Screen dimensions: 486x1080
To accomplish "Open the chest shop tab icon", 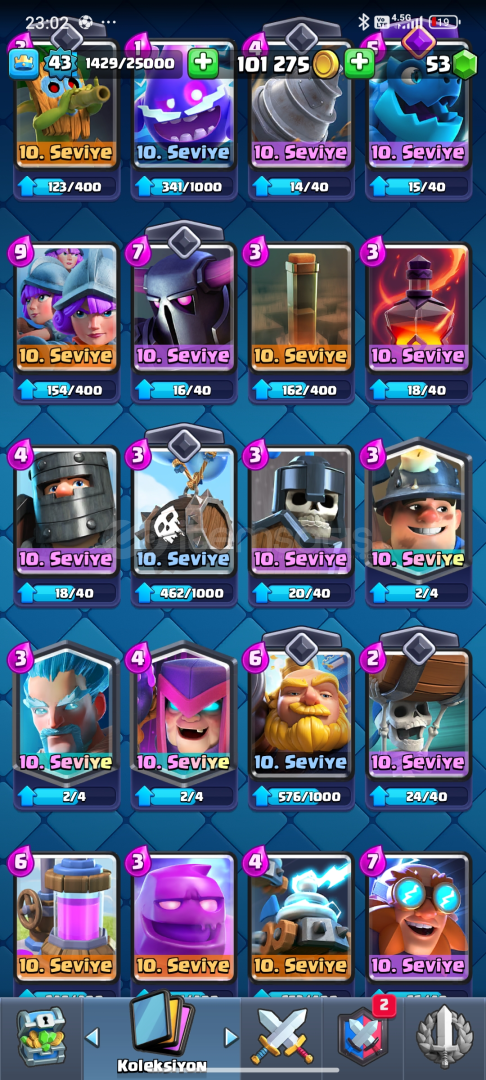I will 41,1035.
